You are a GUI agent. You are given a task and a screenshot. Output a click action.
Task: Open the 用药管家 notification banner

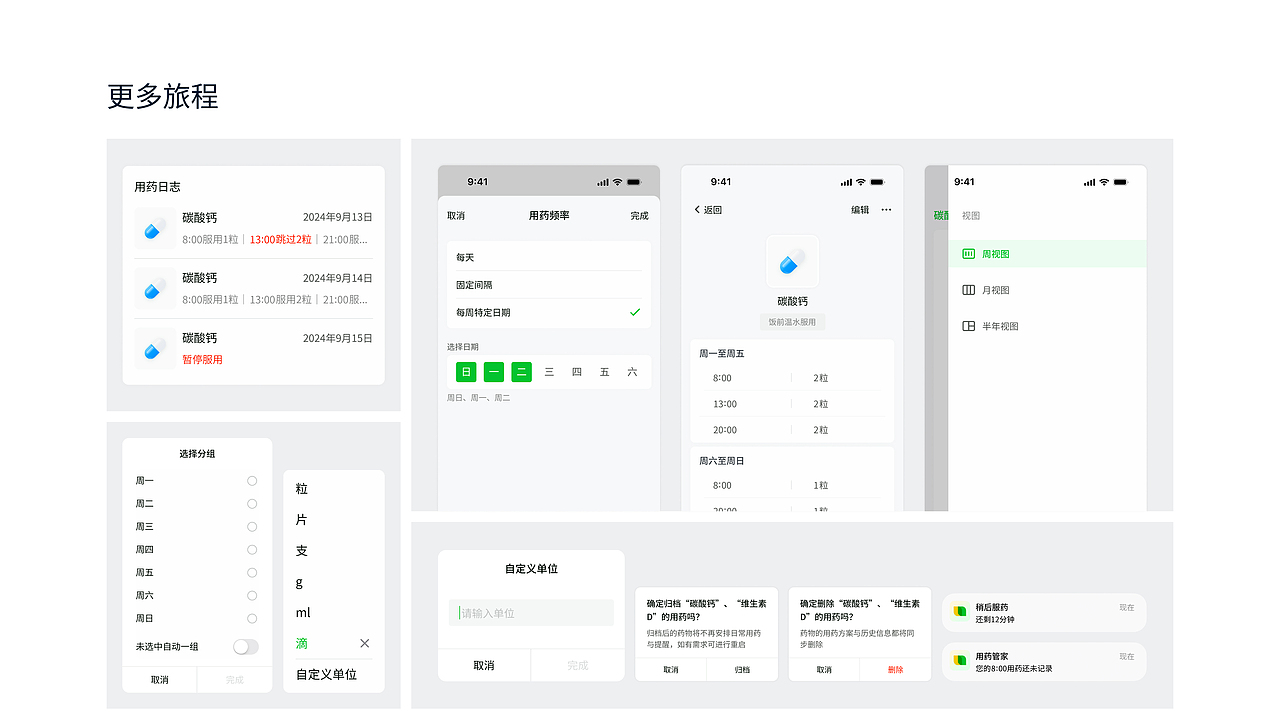pos(1044,662)
